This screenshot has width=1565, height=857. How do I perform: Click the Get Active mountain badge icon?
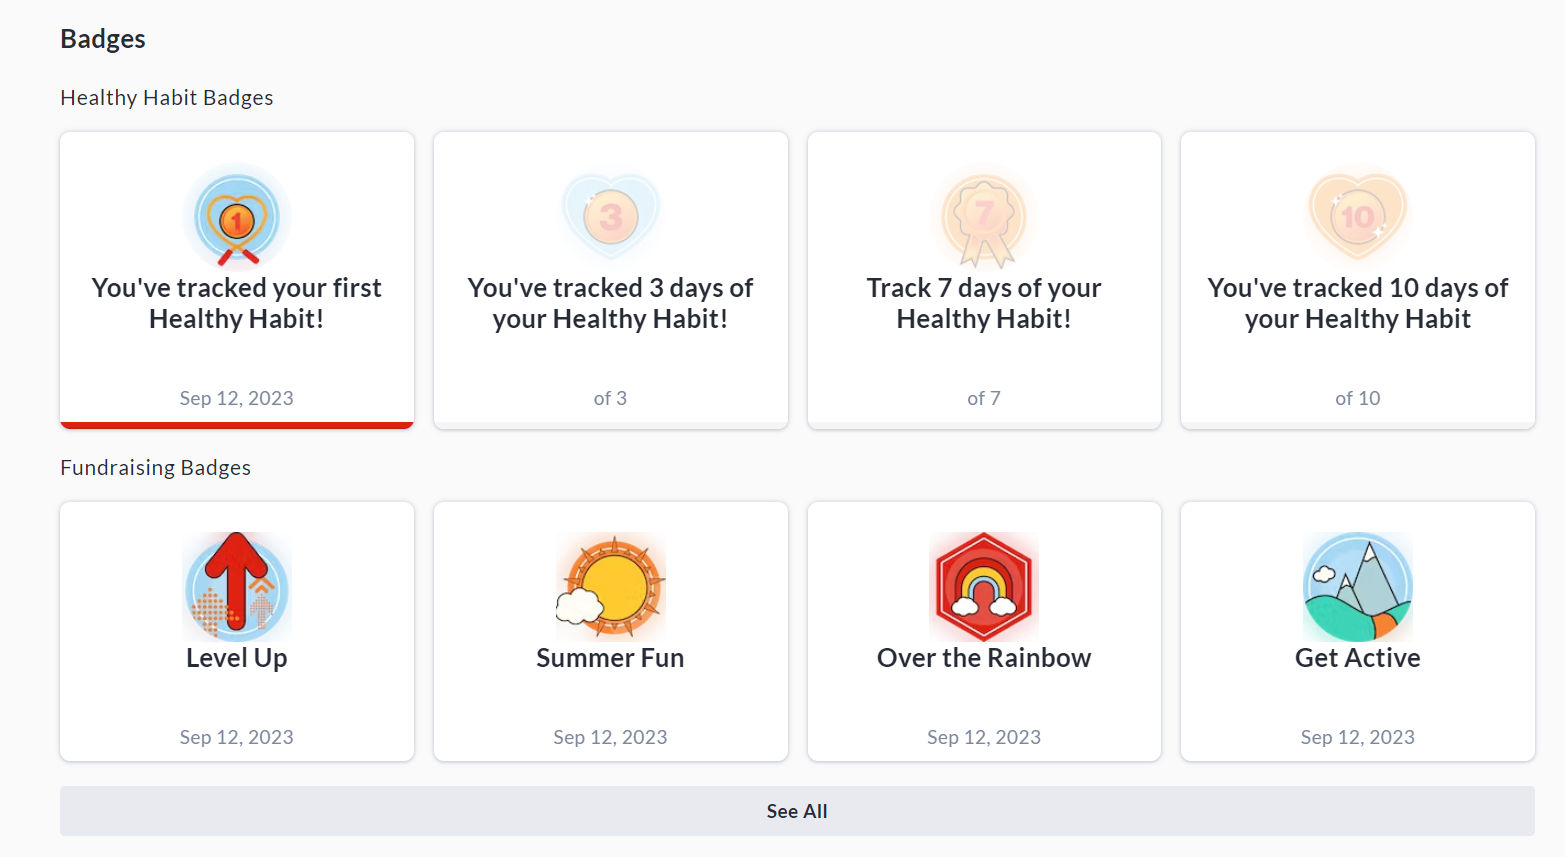(1357, 587)
